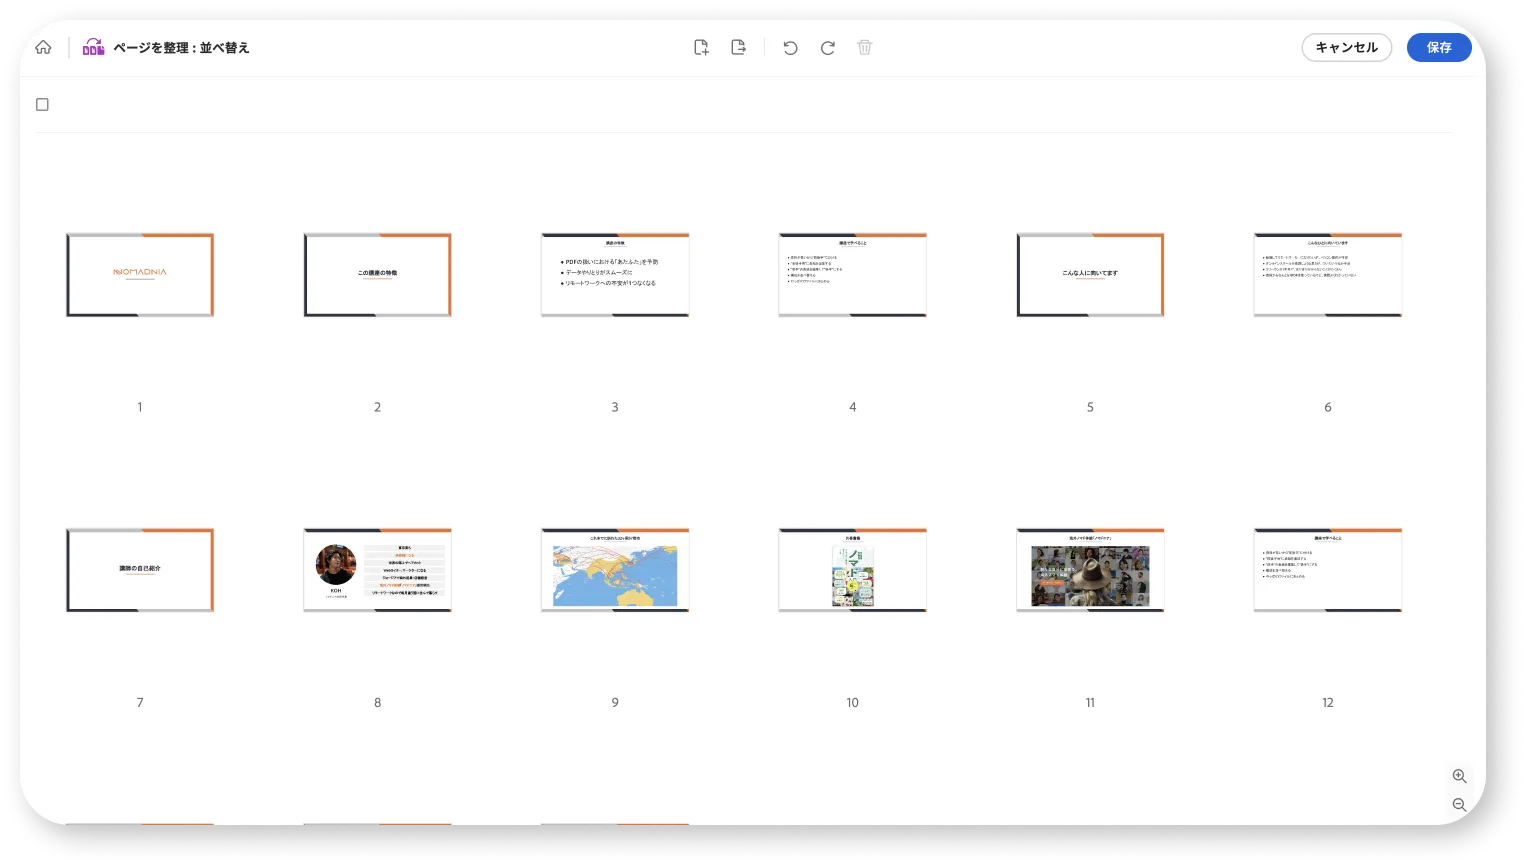Click page number label 6
Screen dimensions: 1526x865
[1328, 407]
